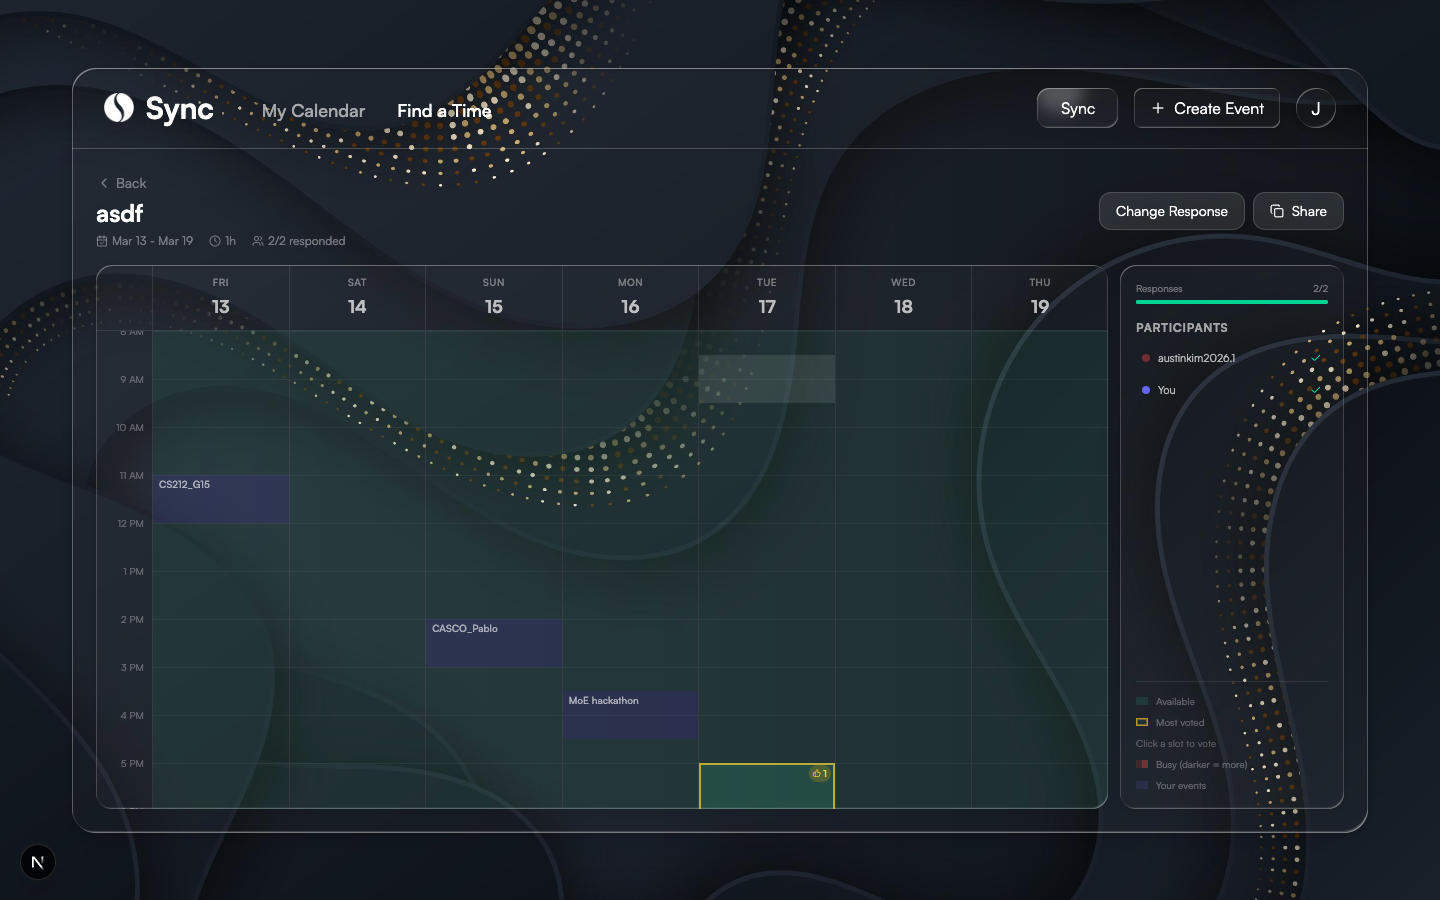
Task: Select the Available color swatch in the legend
Action: [1142, 701]
